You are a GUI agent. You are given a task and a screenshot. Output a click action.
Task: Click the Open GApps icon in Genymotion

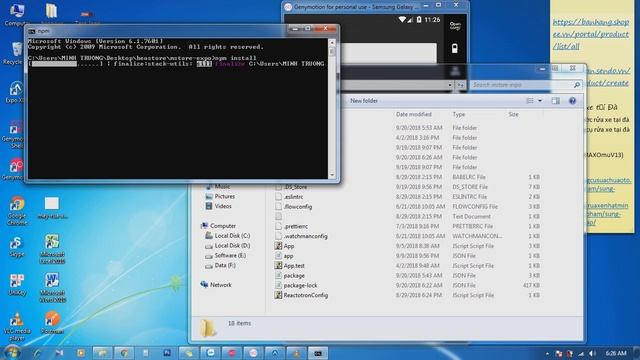455,26
